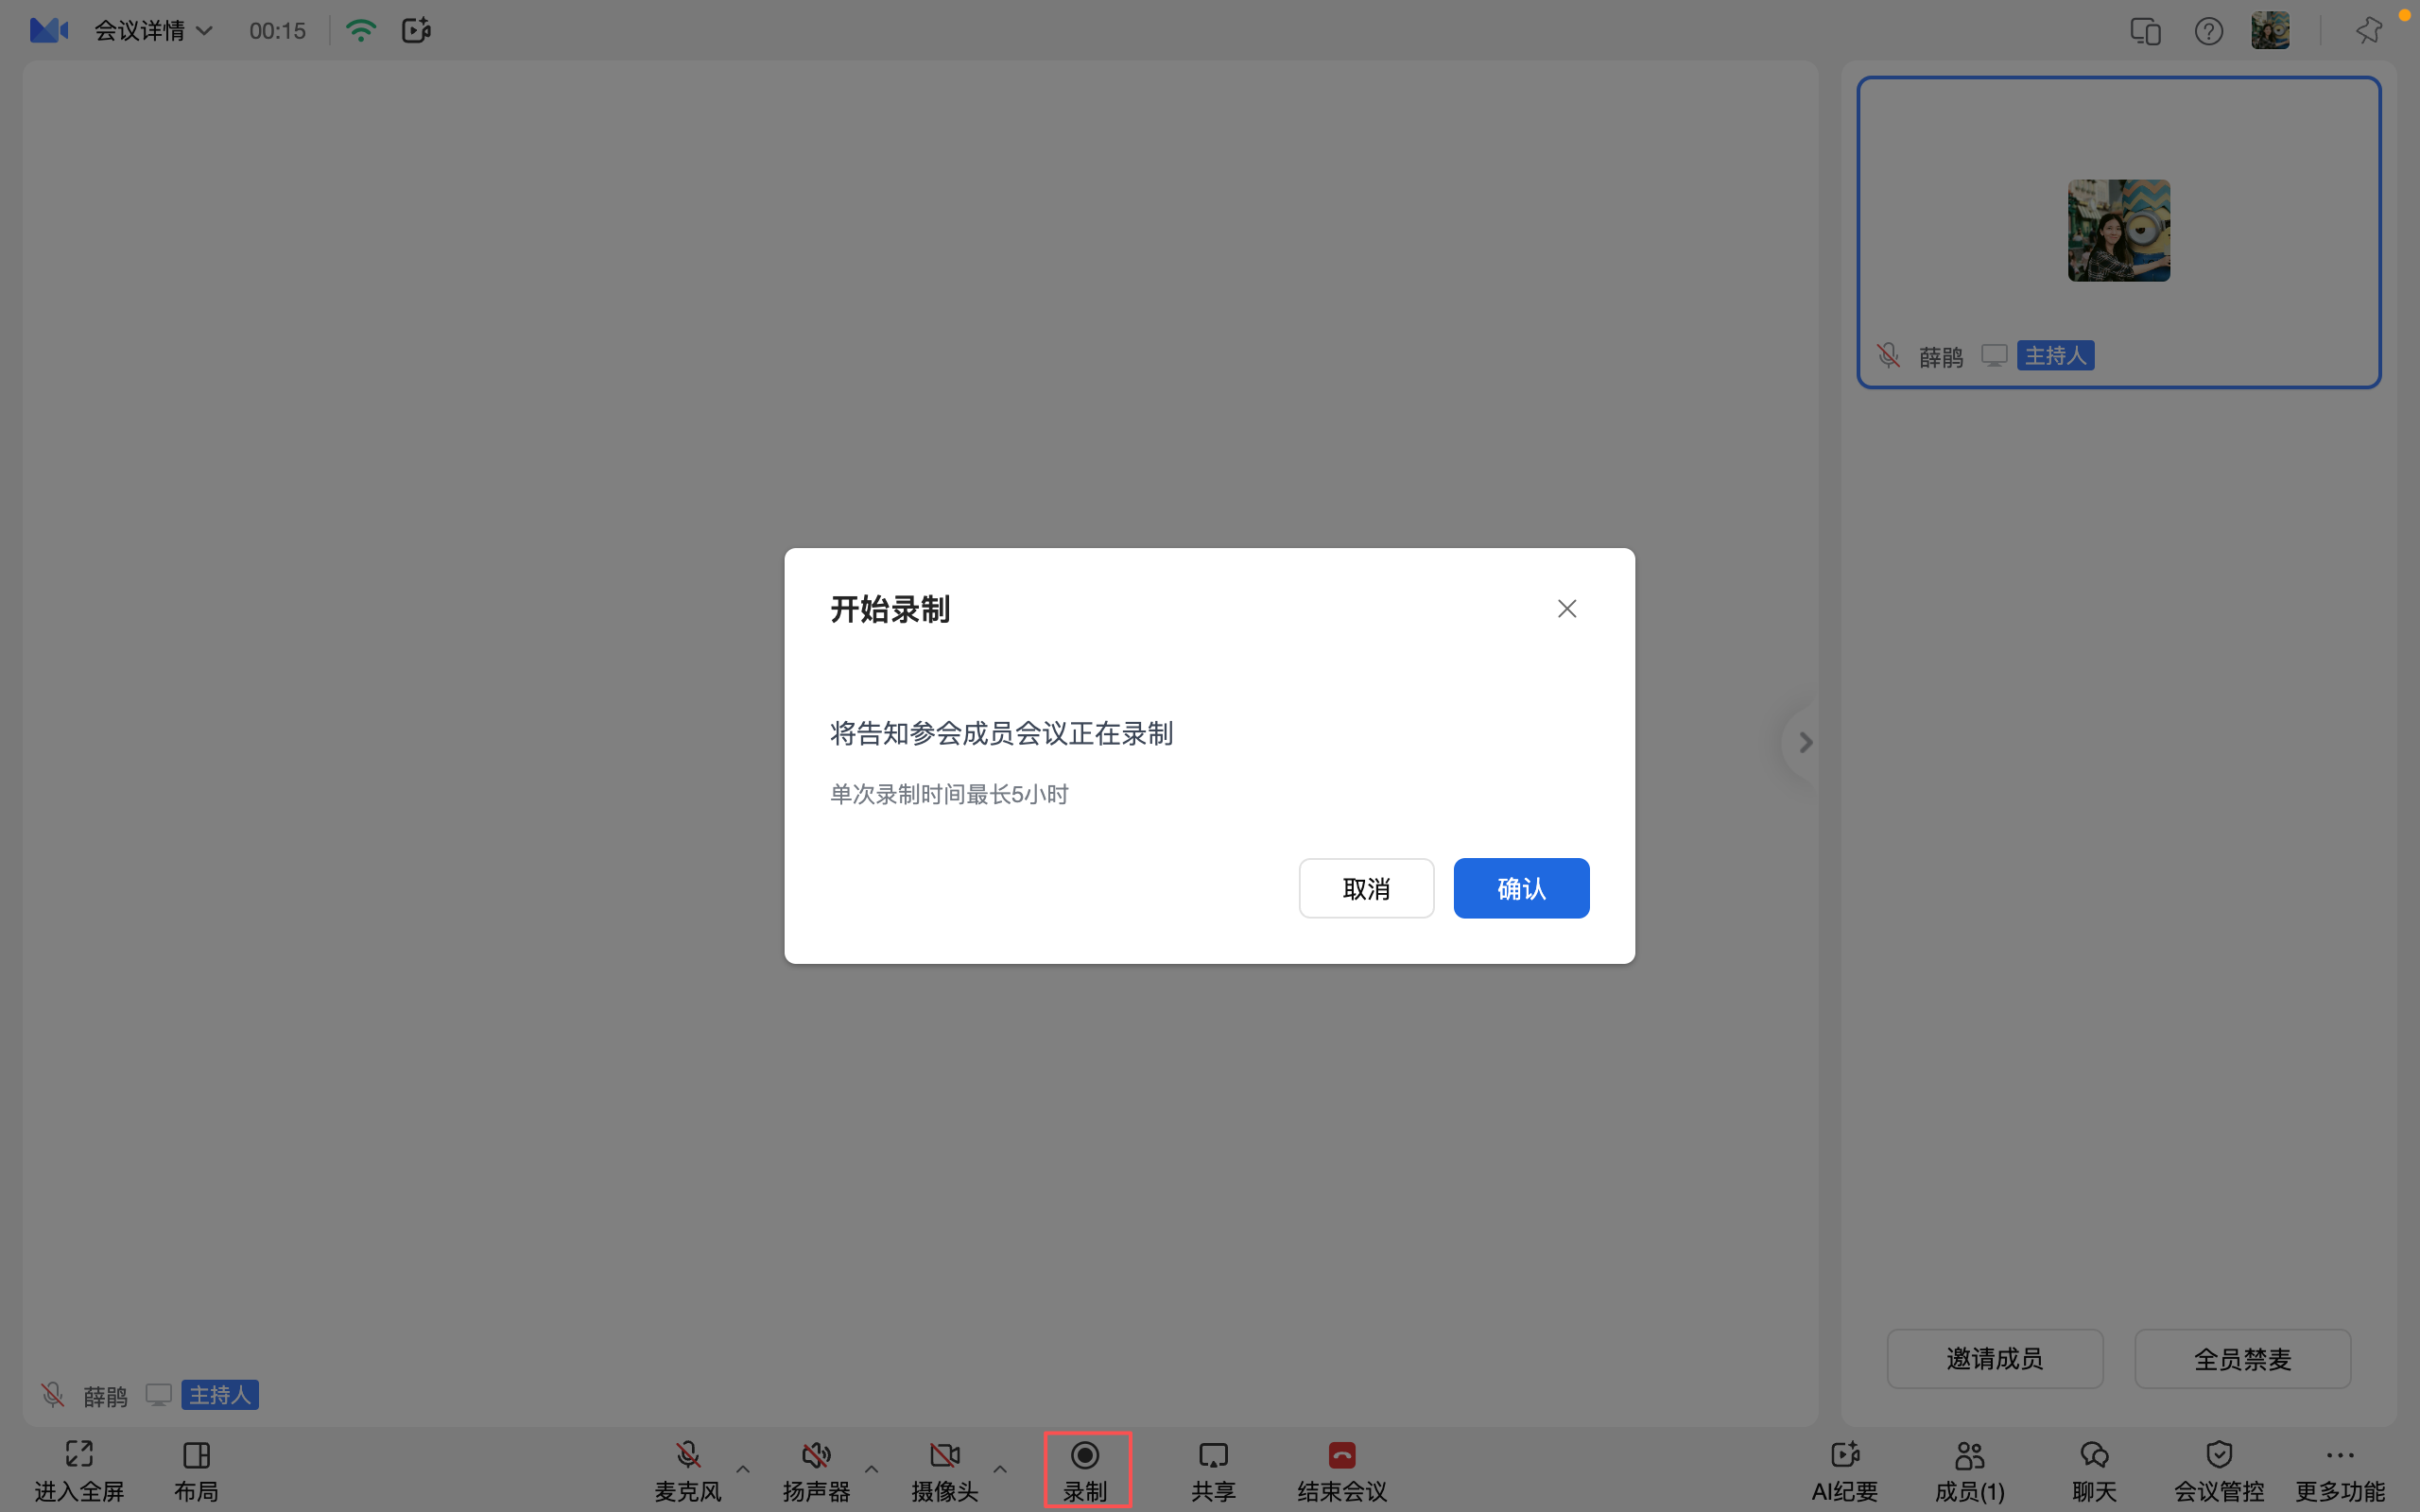Open AI纪要 meeting notes
The width and height of the screenshot is (2420, 1512).
coord(1845,1470)
